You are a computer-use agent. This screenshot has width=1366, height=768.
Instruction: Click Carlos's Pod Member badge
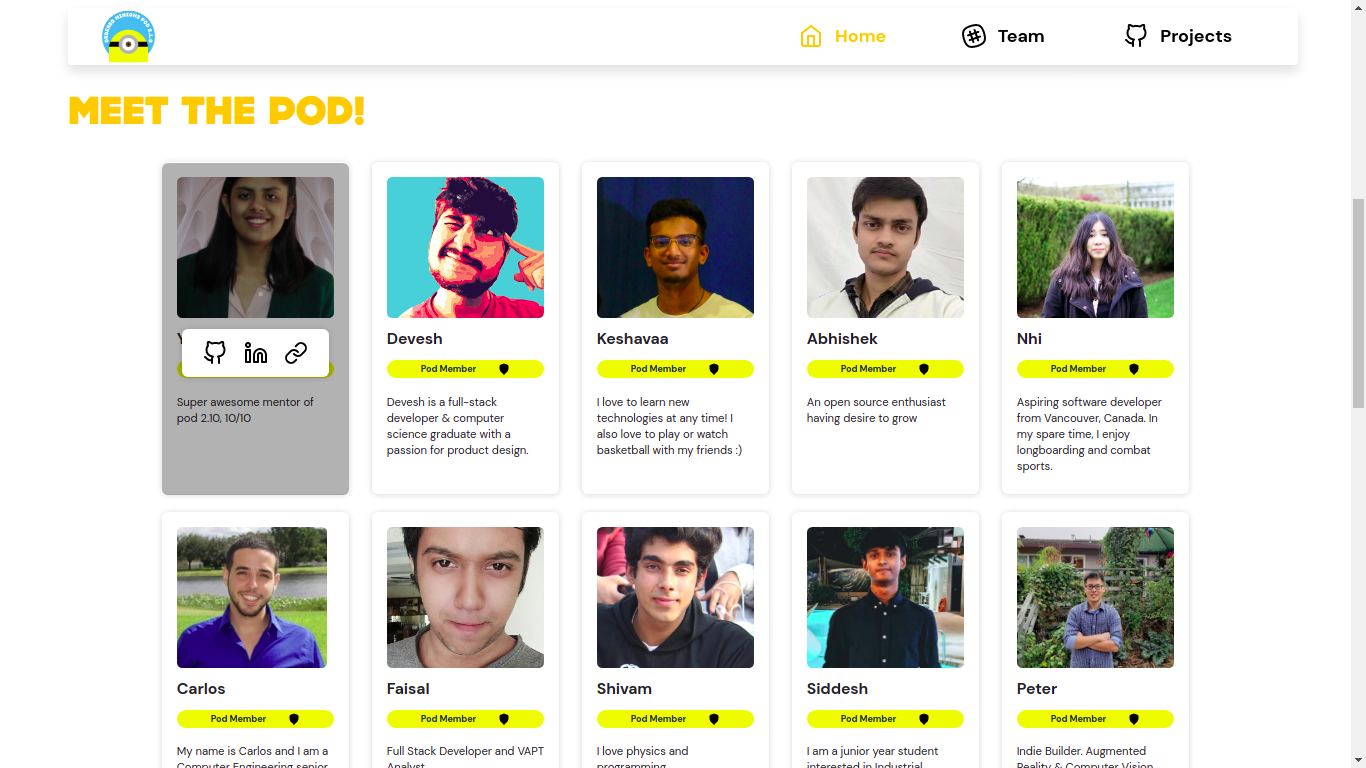pos(255,719)
